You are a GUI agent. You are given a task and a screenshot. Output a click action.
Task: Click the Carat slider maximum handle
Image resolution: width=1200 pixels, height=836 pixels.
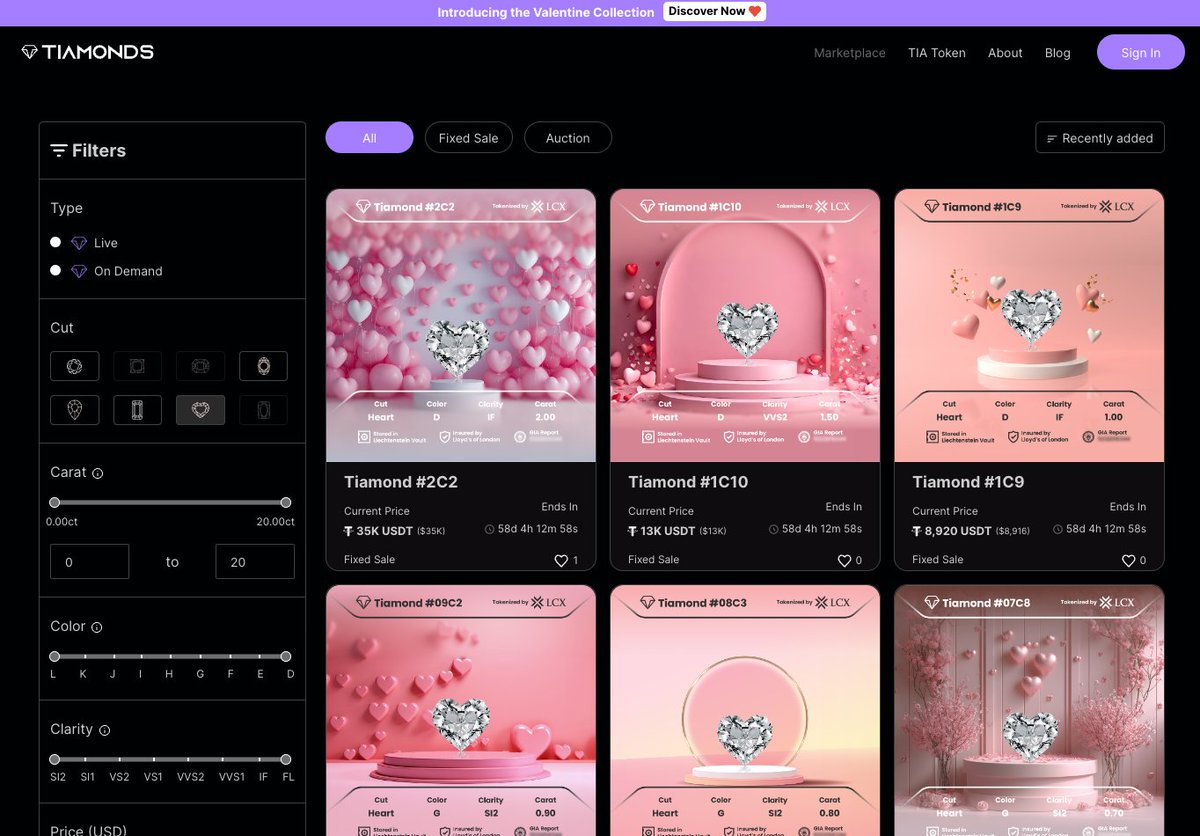286,503
